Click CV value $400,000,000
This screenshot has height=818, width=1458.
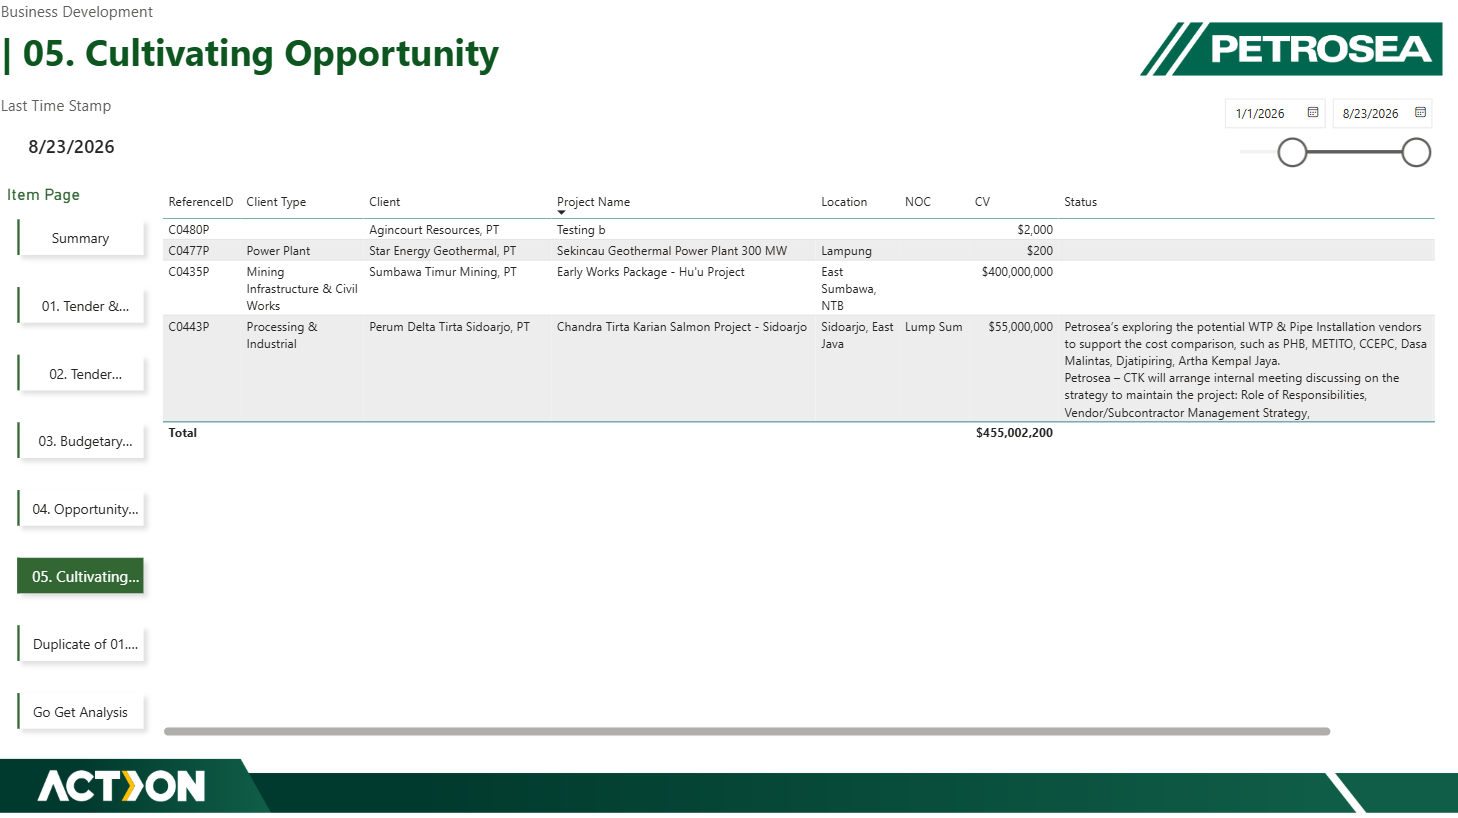1017,272
